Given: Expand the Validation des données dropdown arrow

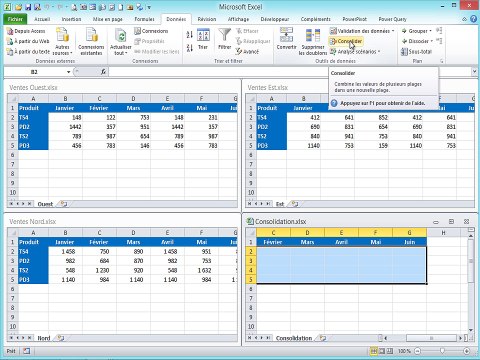Looking at the screenshot, I should [x=393, y=31].
